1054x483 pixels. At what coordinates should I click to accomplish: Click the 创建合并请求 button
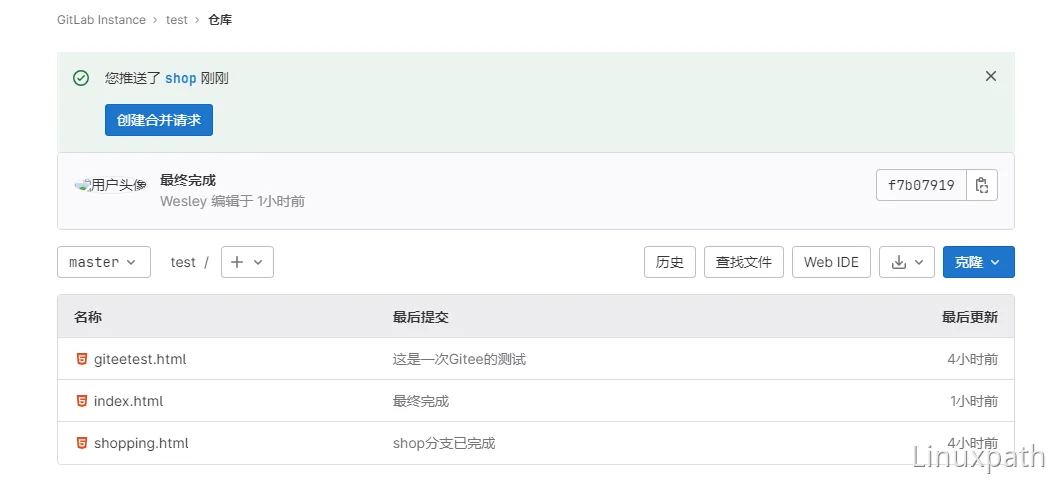pyautogui.click(x=159, y=120)
